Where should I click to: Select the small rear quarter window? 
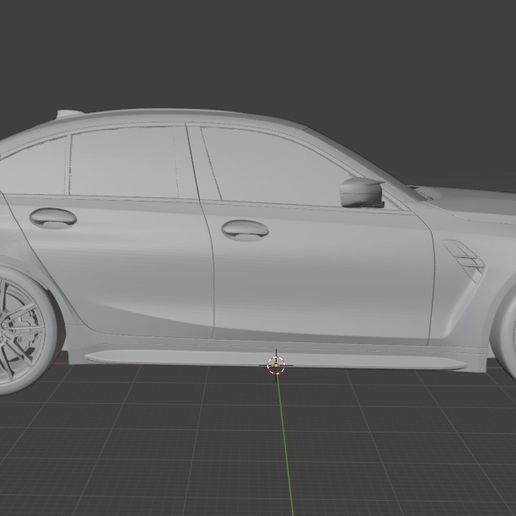pyautogui.click(x=33, y=167)
